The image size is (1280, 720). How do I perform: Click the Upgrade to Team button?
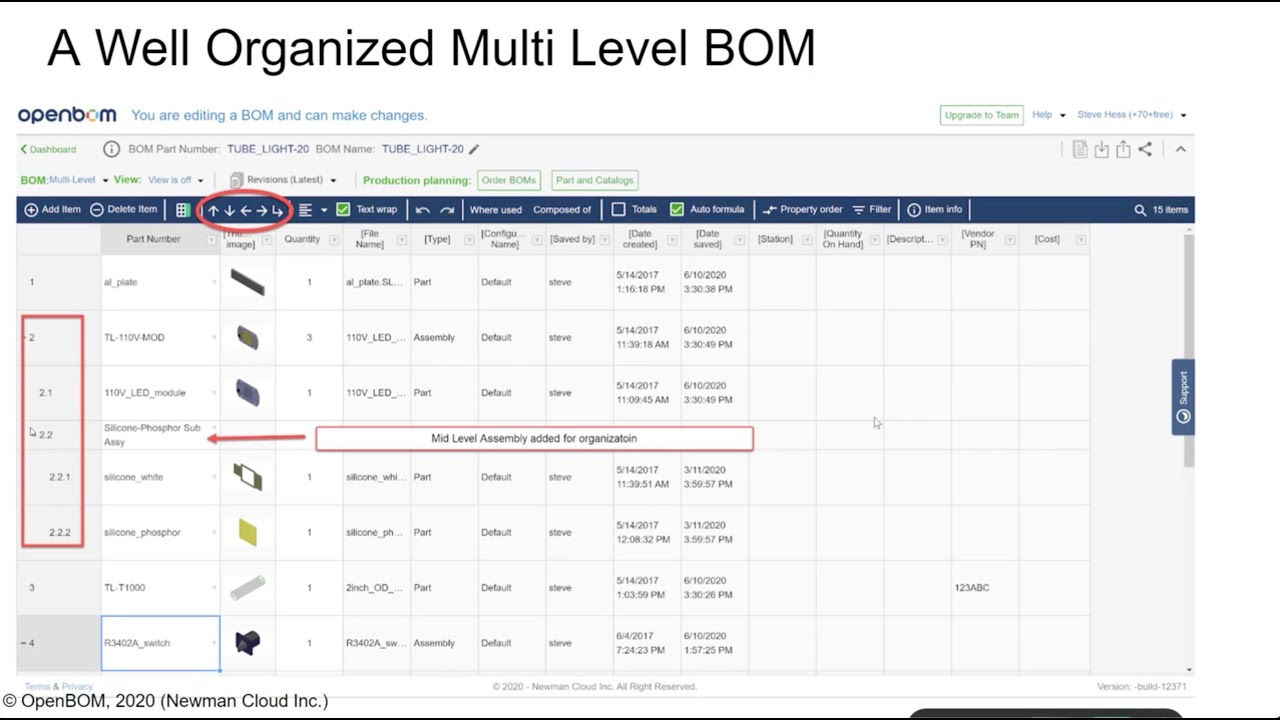coord(981,115)
